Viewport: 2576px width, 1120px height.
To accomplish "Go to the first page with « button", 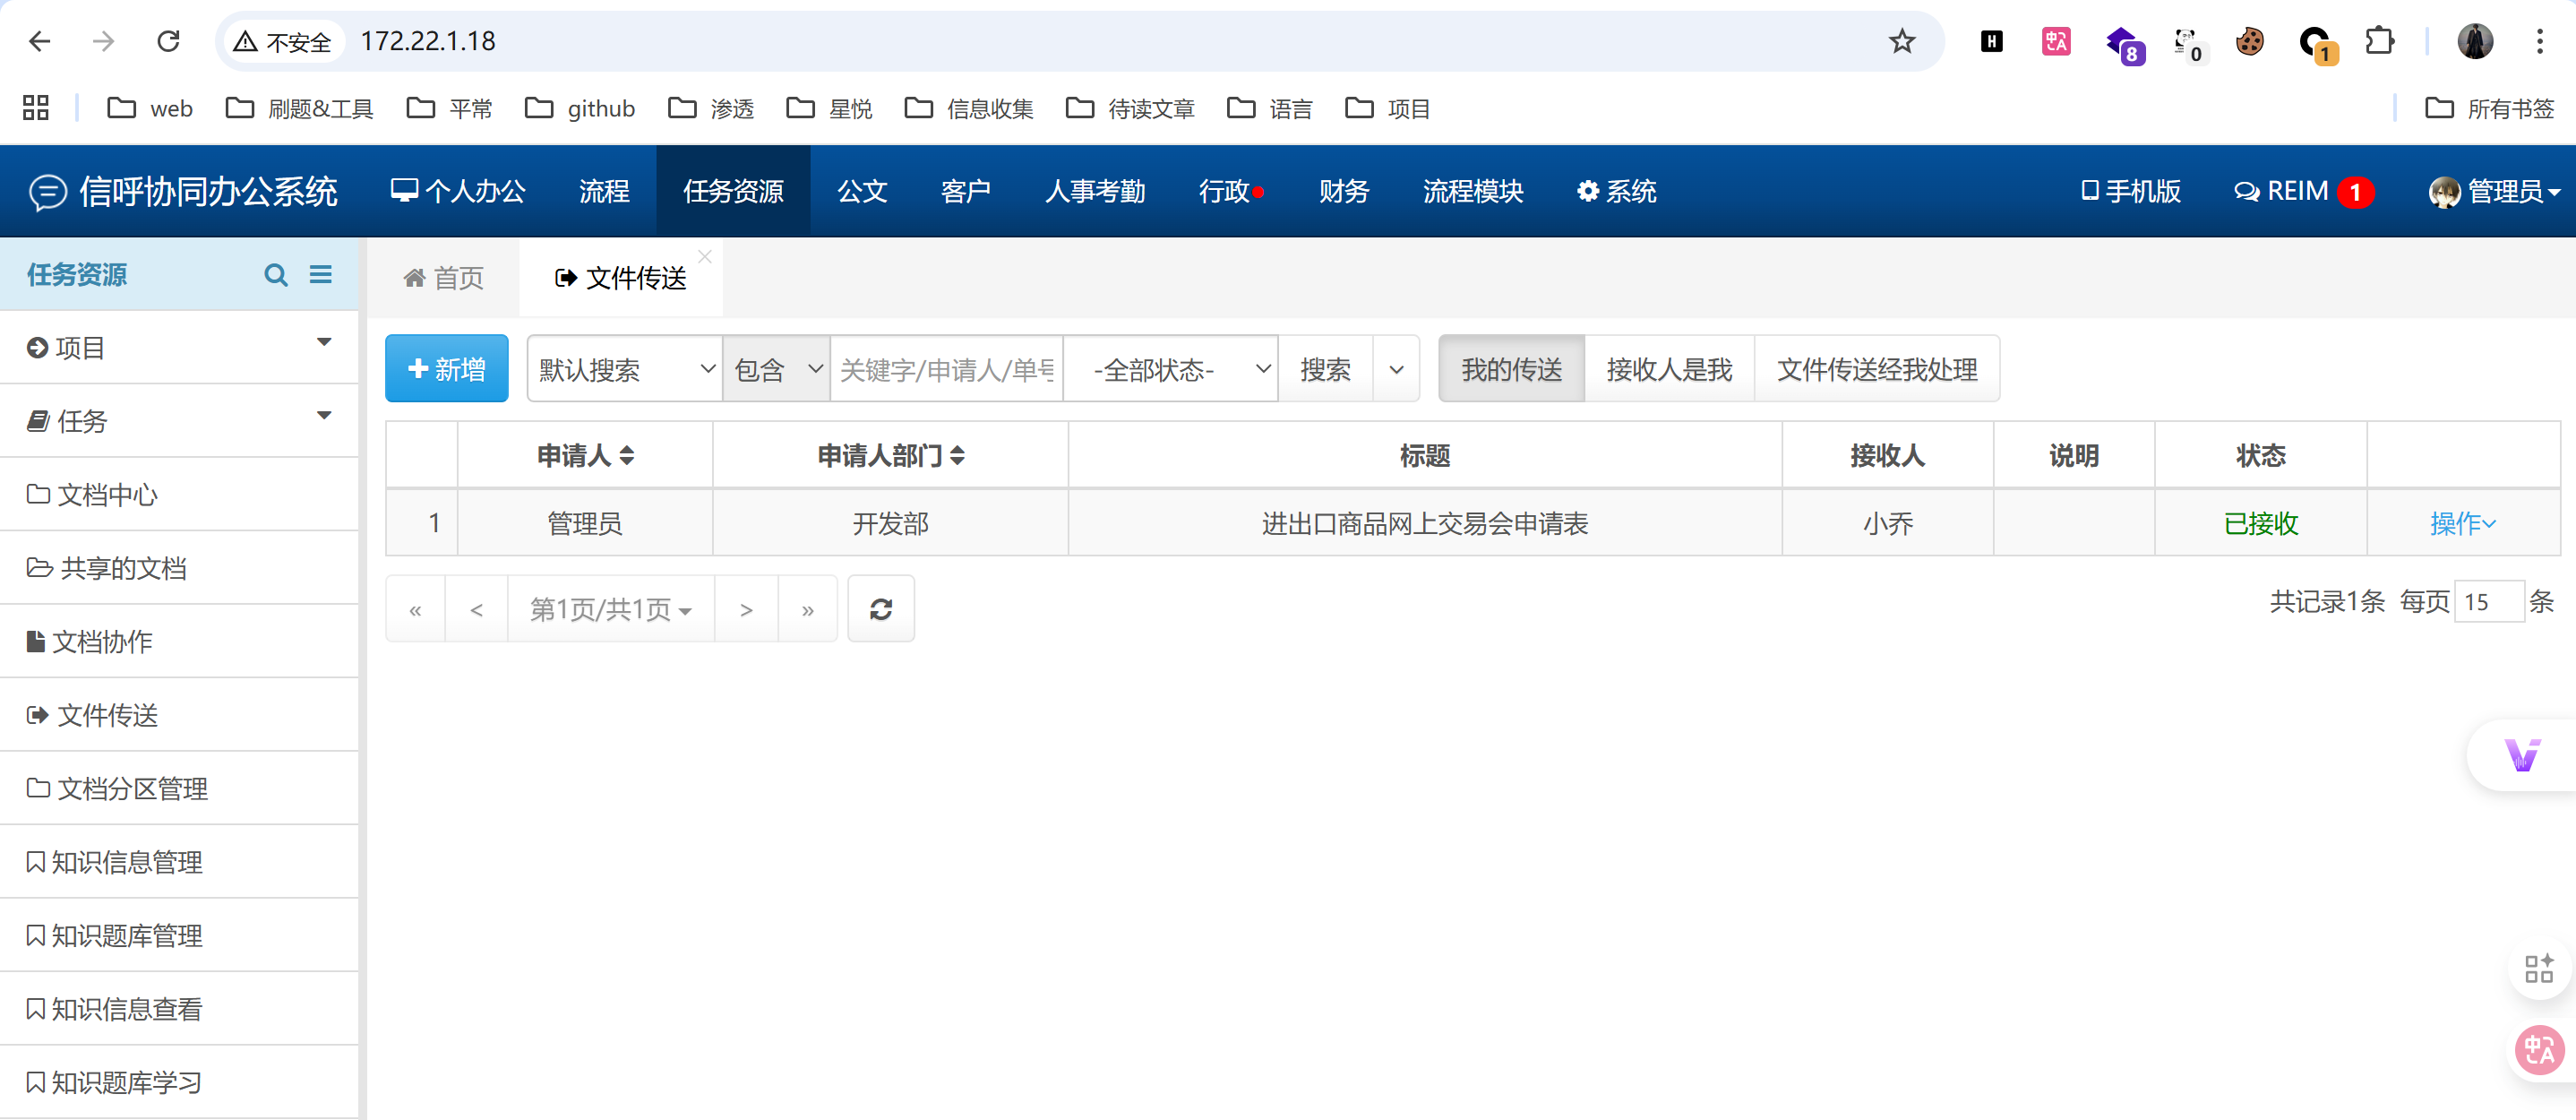I will point(415,608).
